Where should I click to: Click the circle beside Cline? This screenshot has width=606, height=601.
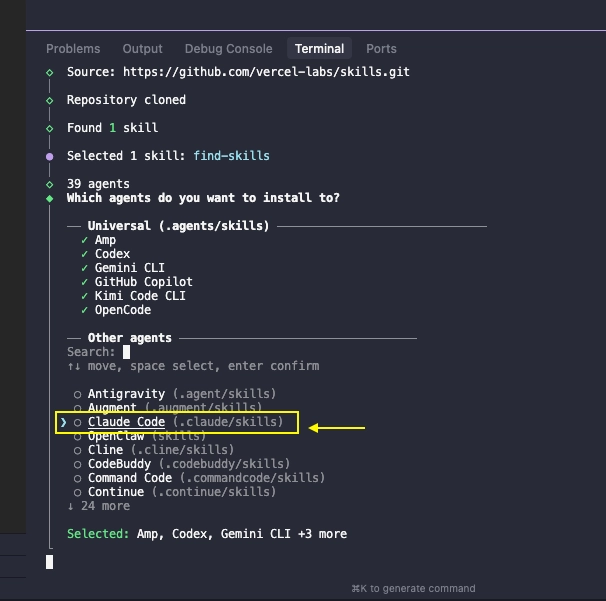[78, 450]
